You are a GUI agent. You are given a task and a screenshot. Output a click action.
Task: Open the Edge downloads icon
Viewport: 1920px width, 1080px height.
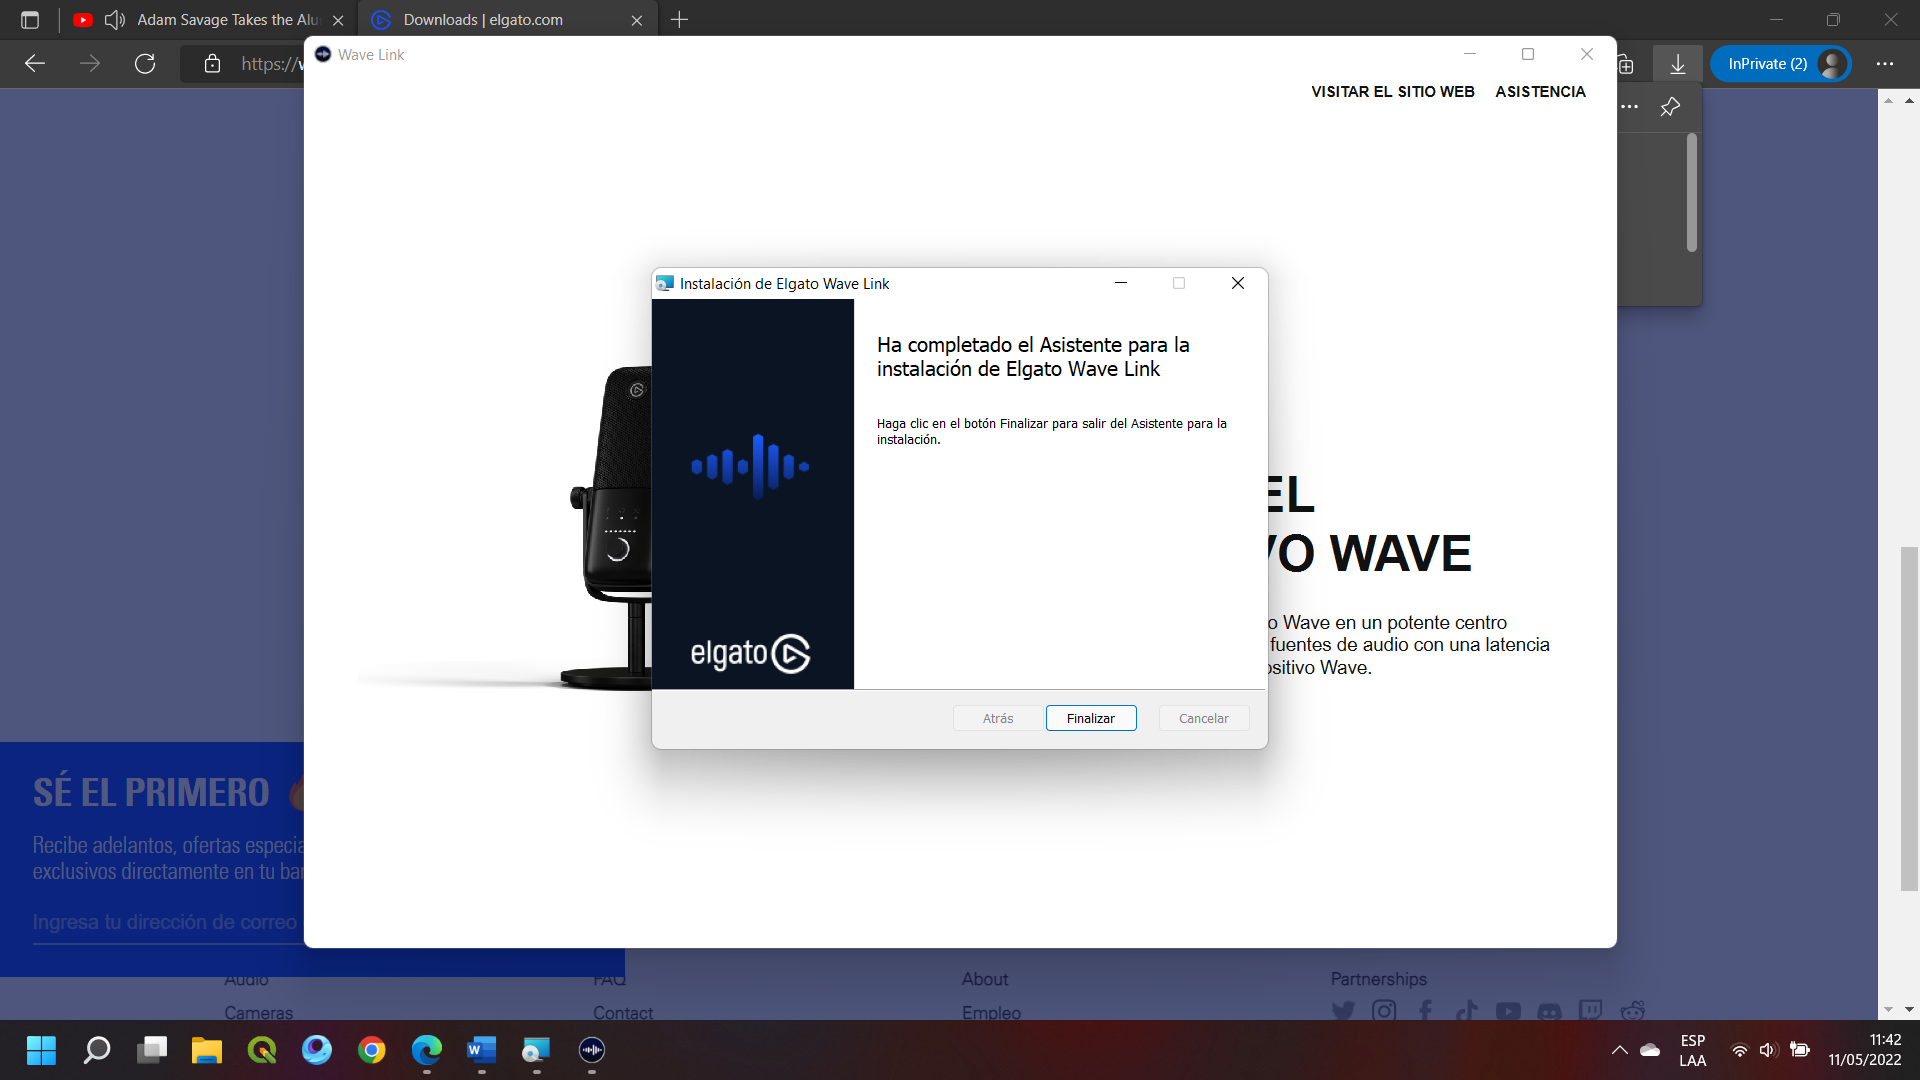(x=1677, y=64)
